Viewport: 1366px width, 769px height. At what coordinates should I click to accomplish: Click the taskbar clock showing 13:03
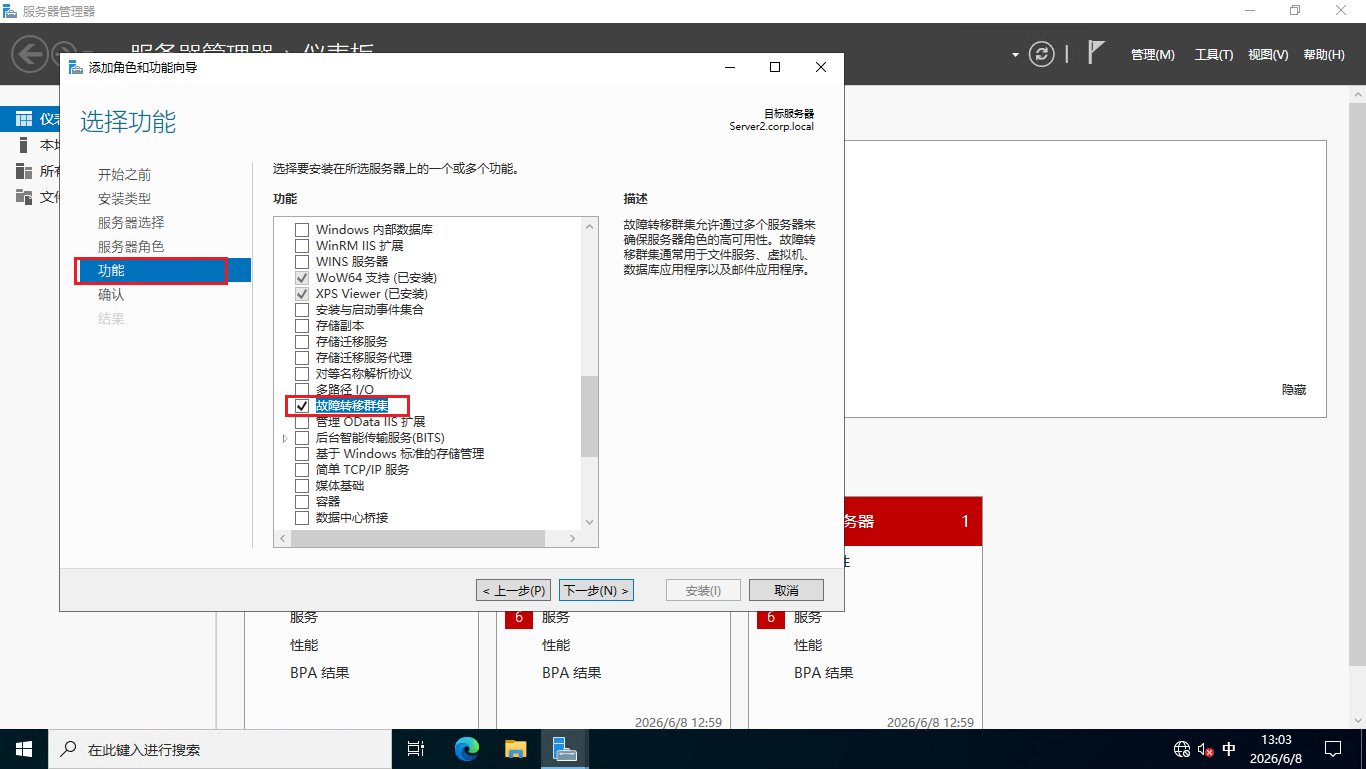point(1276,749)
